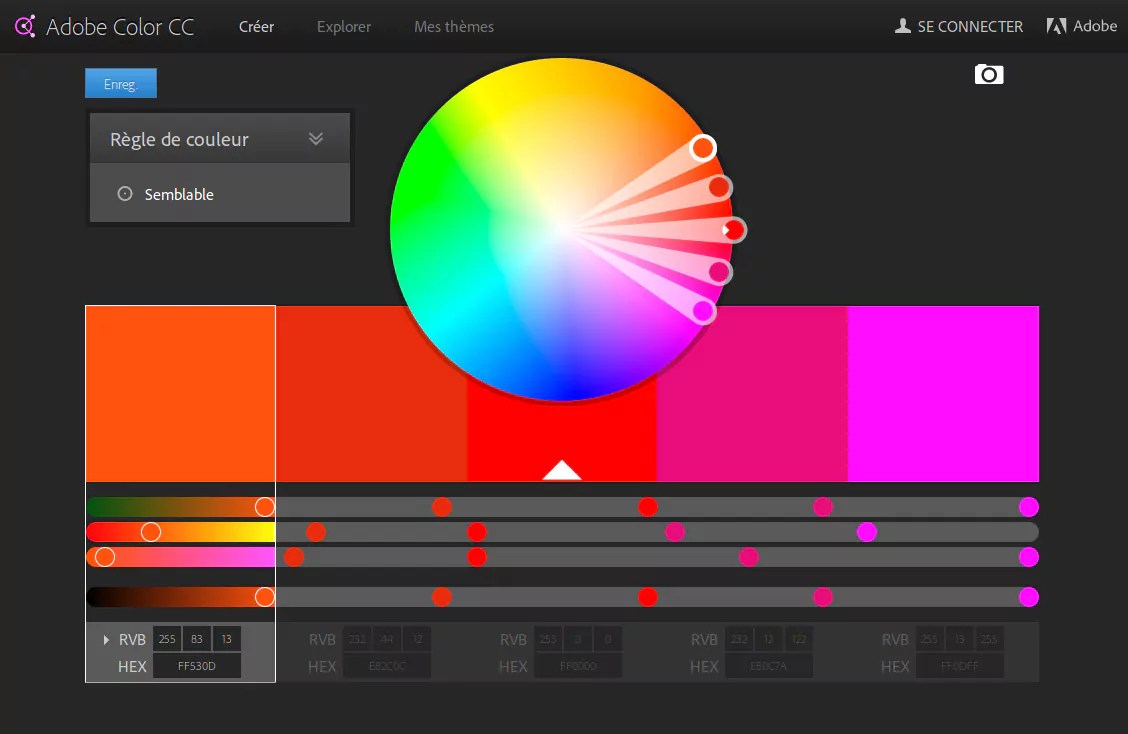Click the RVB label under the orange swatch
Viewport: 1128px width, 734px height.
click(x=132, y=640)
